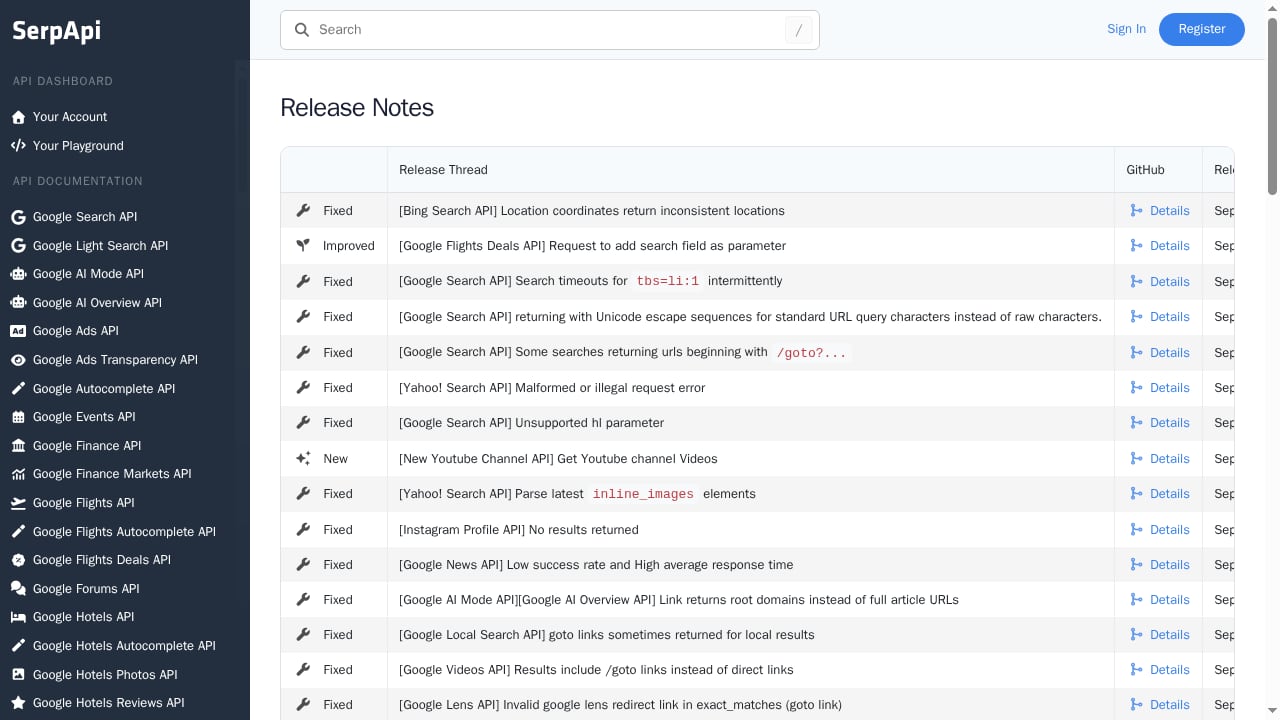Click "[Instagram Profile API] No results returned" text
The height and width of the screenshot is (720, 1280).
tap(518, 530)
